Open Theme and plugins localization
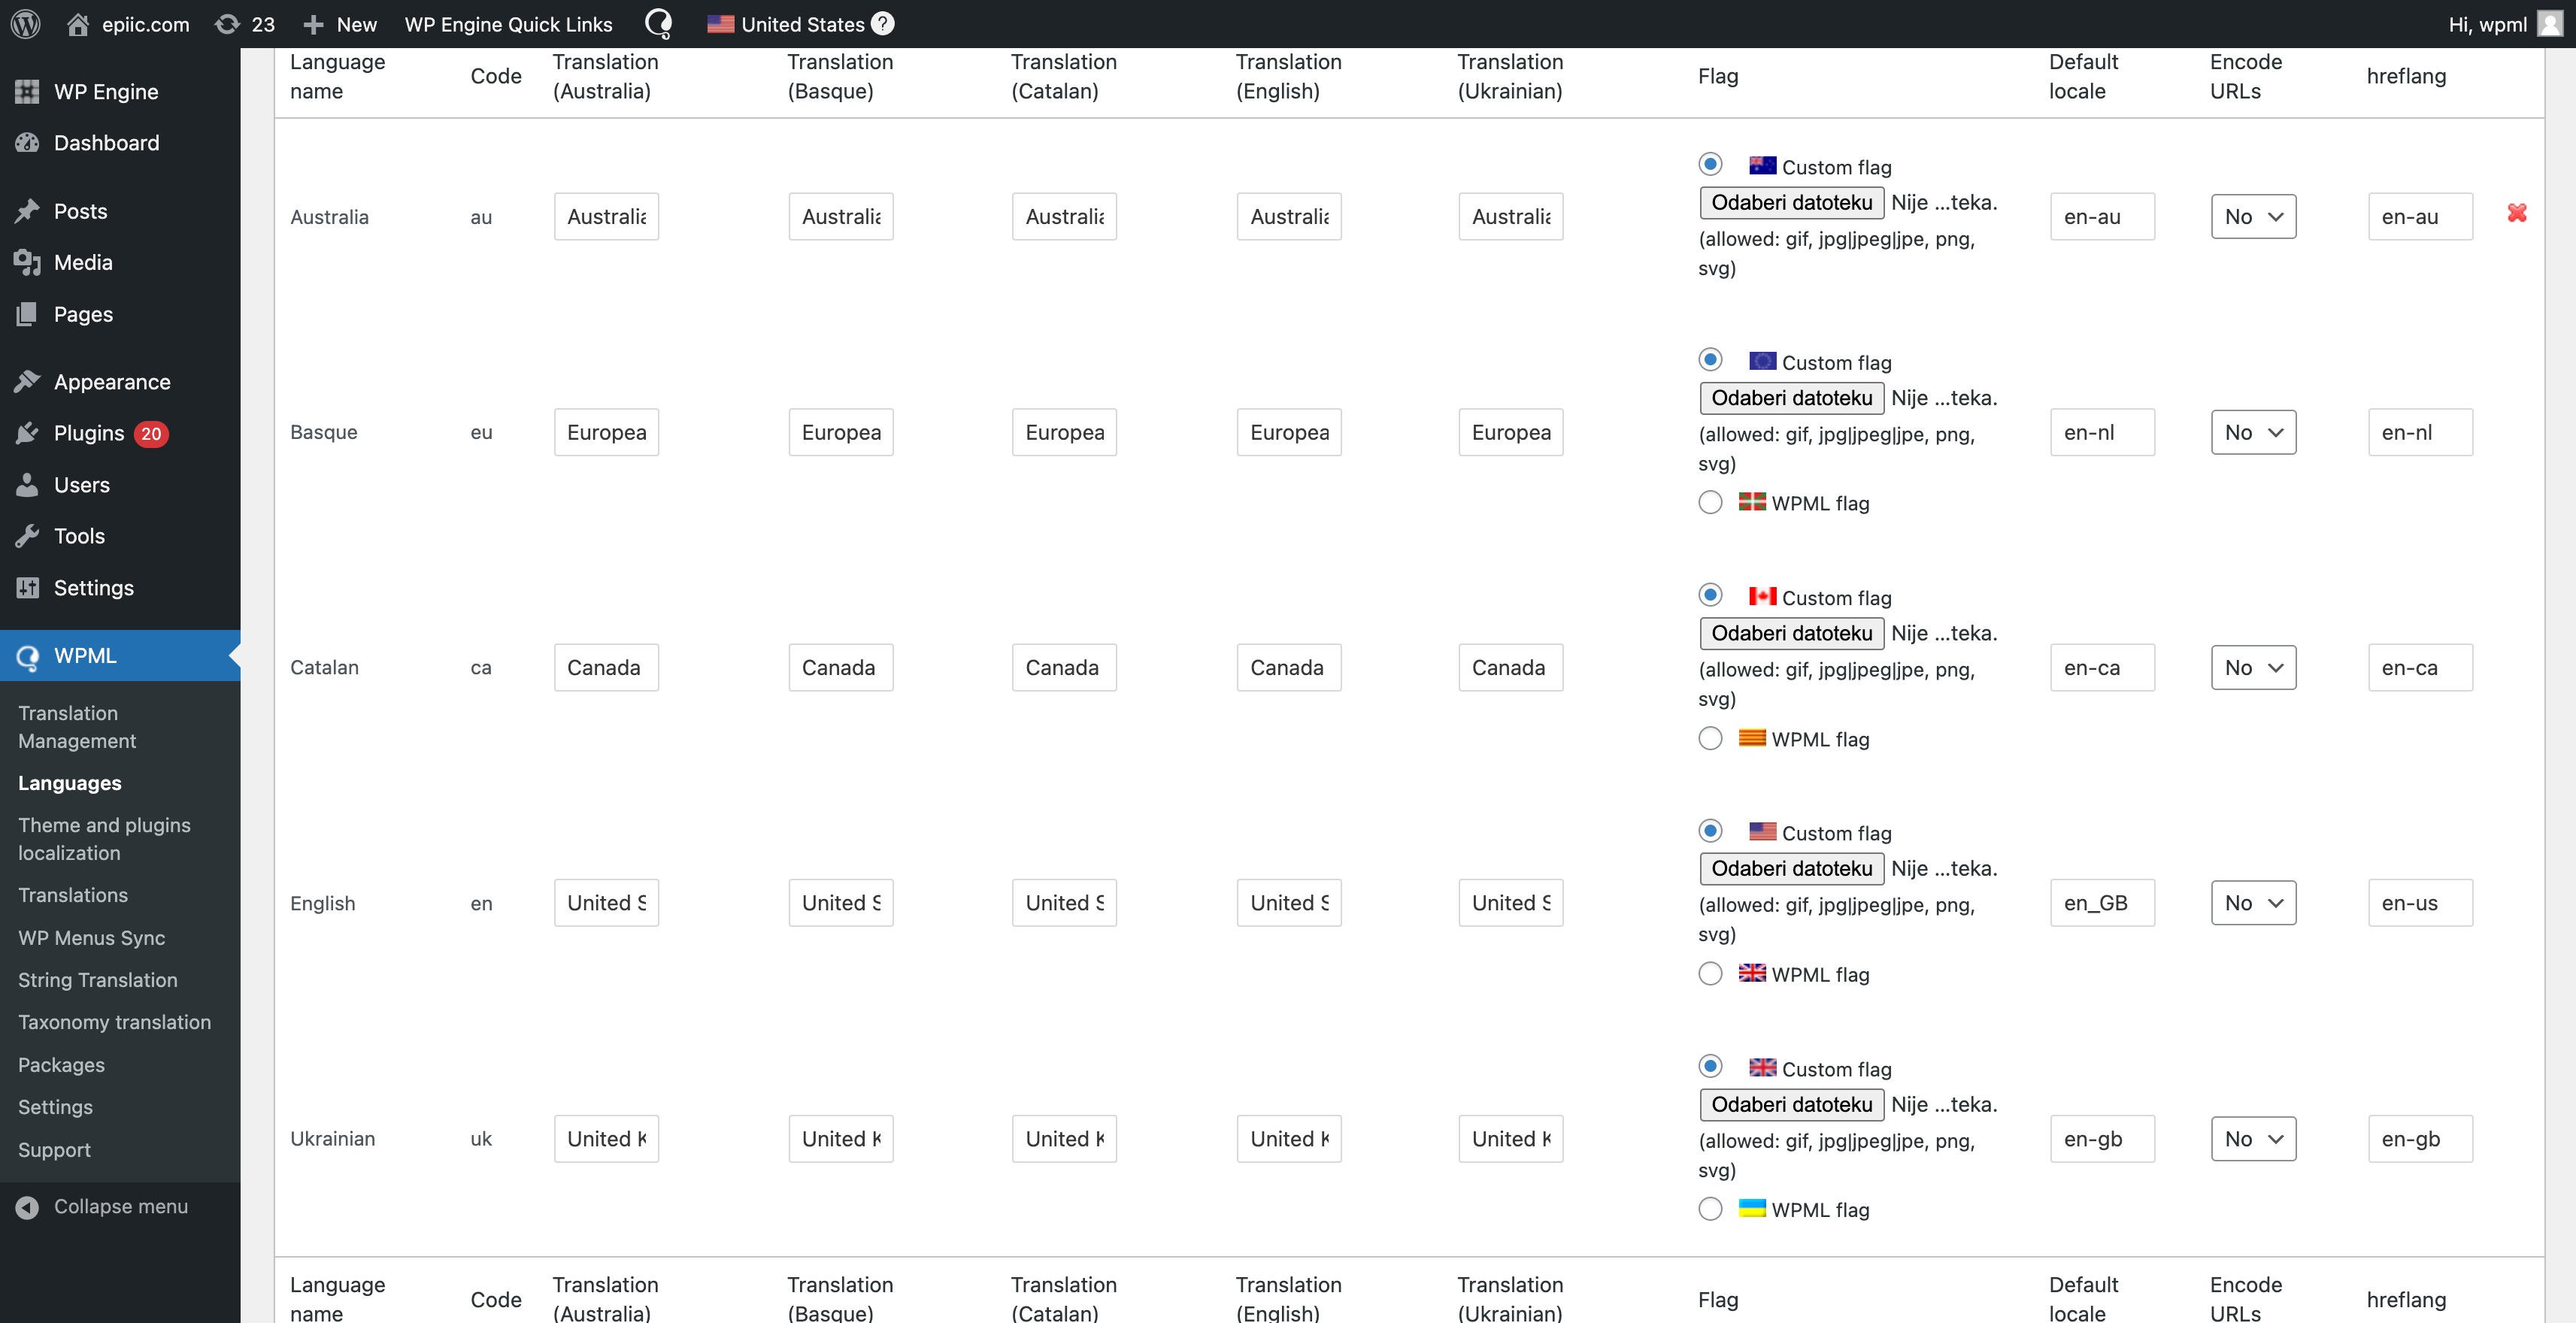The width and height of the screenshot is (2576, 1323). pos(104,839)
